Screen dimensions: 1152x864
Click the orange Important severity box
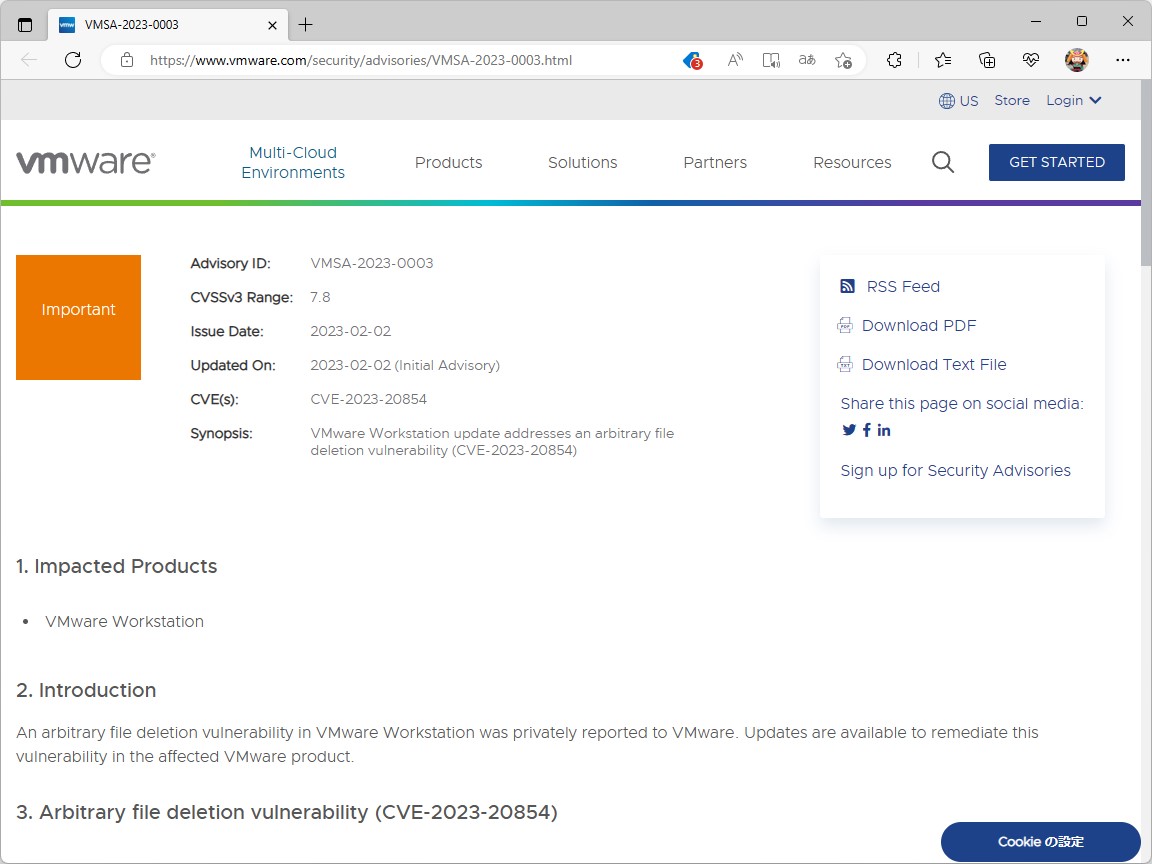[78, 317]
